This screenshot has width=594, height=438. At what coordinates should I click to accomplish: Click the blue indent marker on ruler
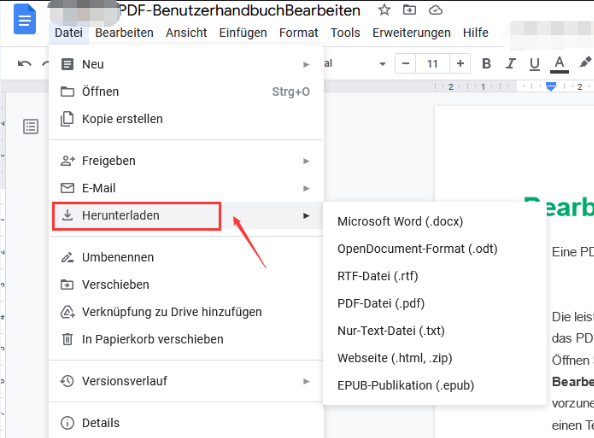tap(551, 86)
